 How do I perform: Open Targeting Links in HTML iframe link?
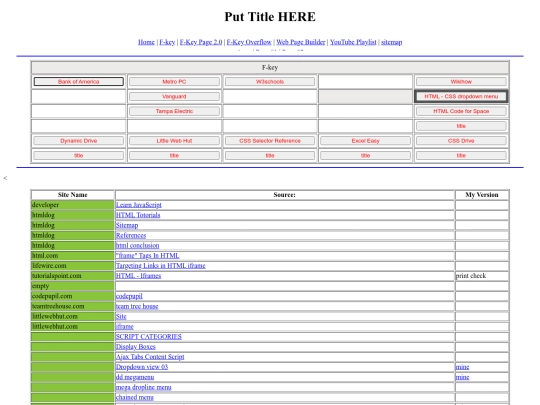[x=160, y=266]
